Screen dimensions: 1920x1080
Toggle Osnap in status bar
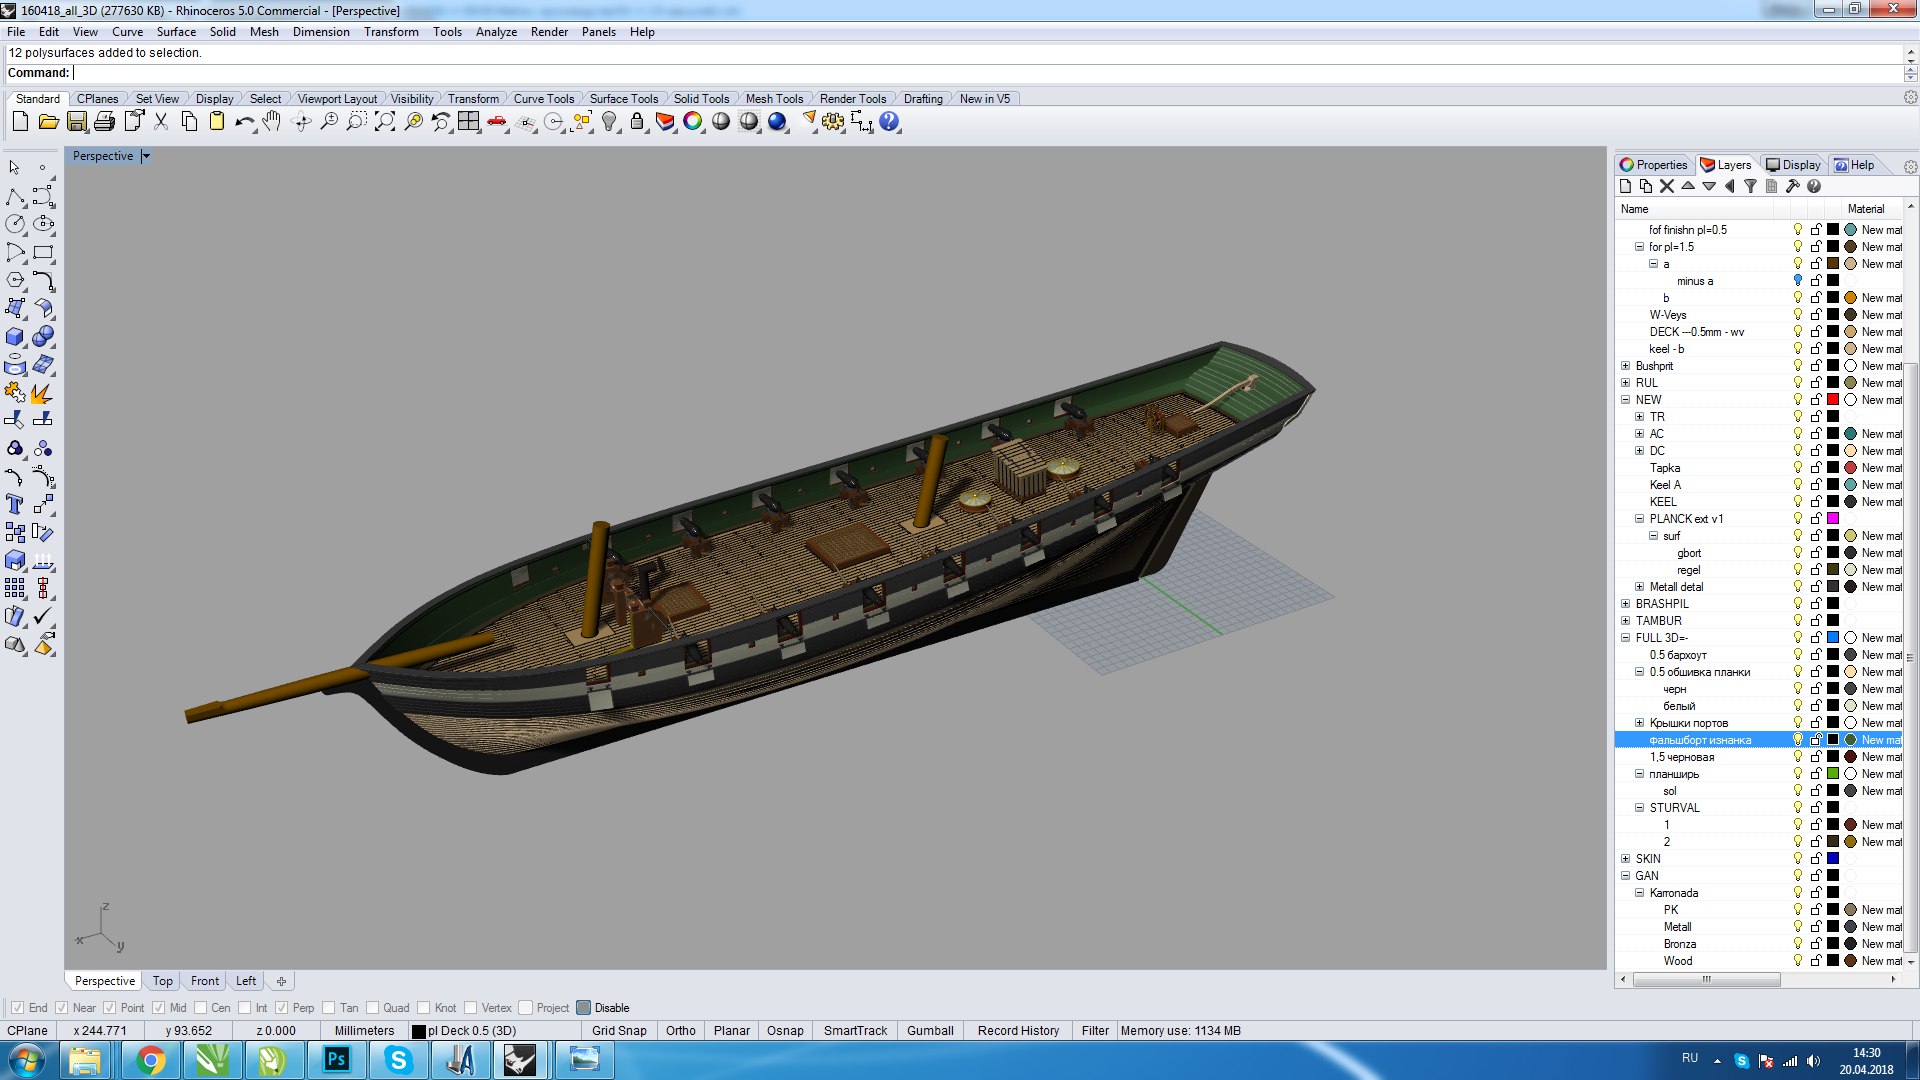click(785, 1031)
